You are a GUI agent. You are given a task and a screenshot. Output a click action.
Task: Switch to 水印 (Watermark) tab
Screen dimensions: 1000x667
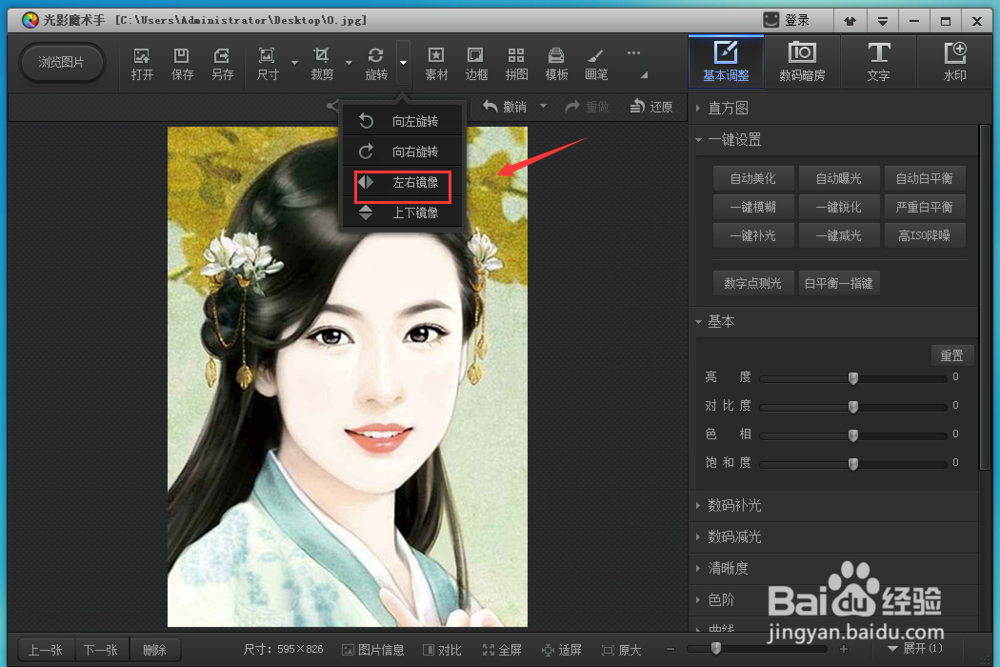click(955, 61)
